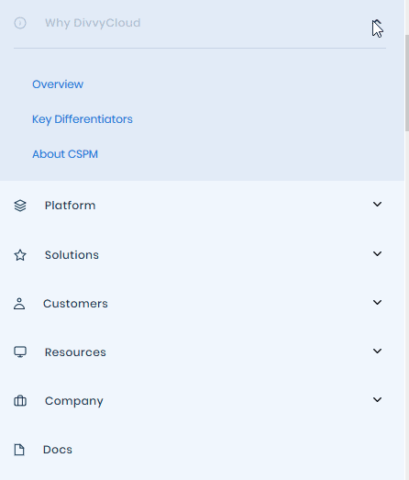Expand the Resources section arrow
409x480 pixels.
tap(377, 351)
